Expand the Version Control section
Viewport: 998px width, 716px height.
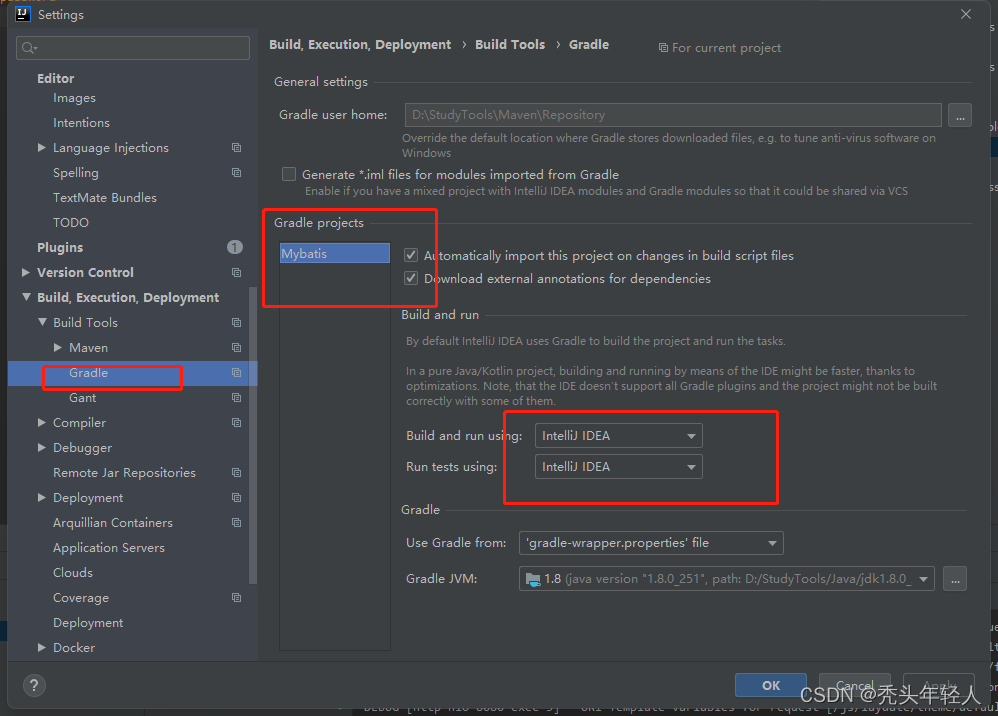25,272
